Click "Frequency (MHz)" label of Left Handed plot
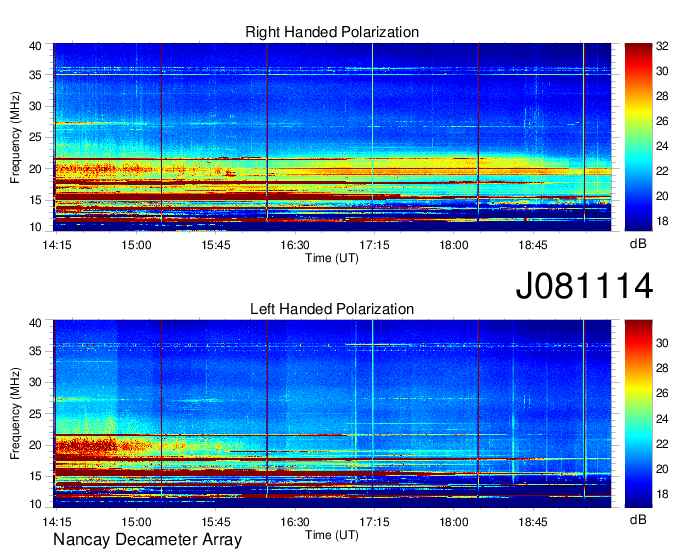 (15, 414)
